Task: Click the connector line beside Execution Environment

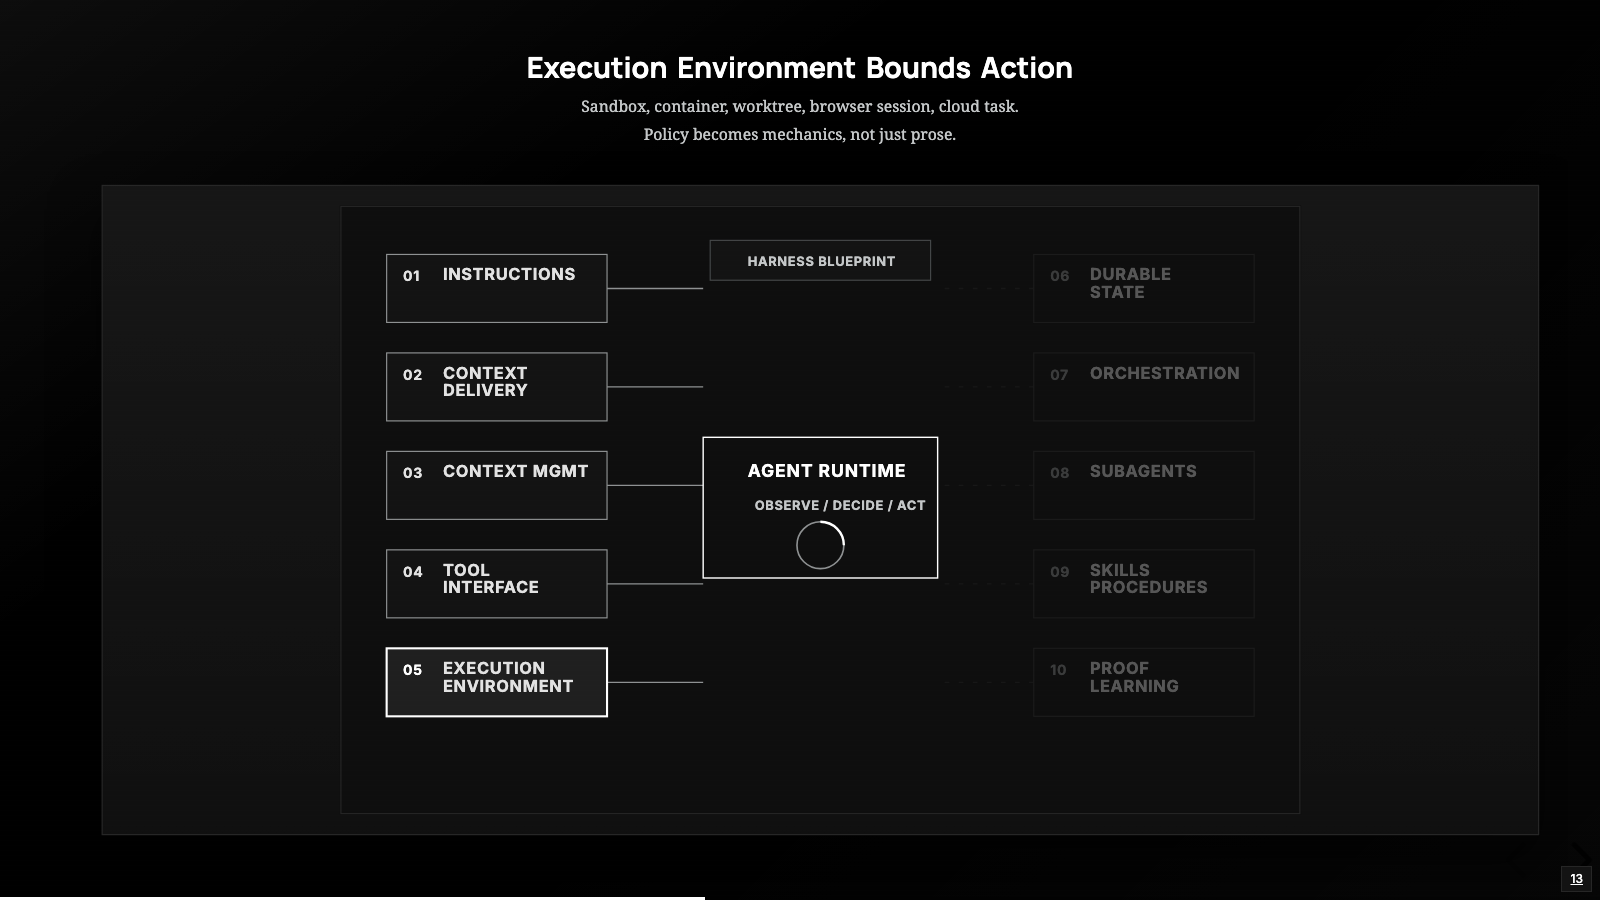Action: pyautogui.click(x=655, y=682)
